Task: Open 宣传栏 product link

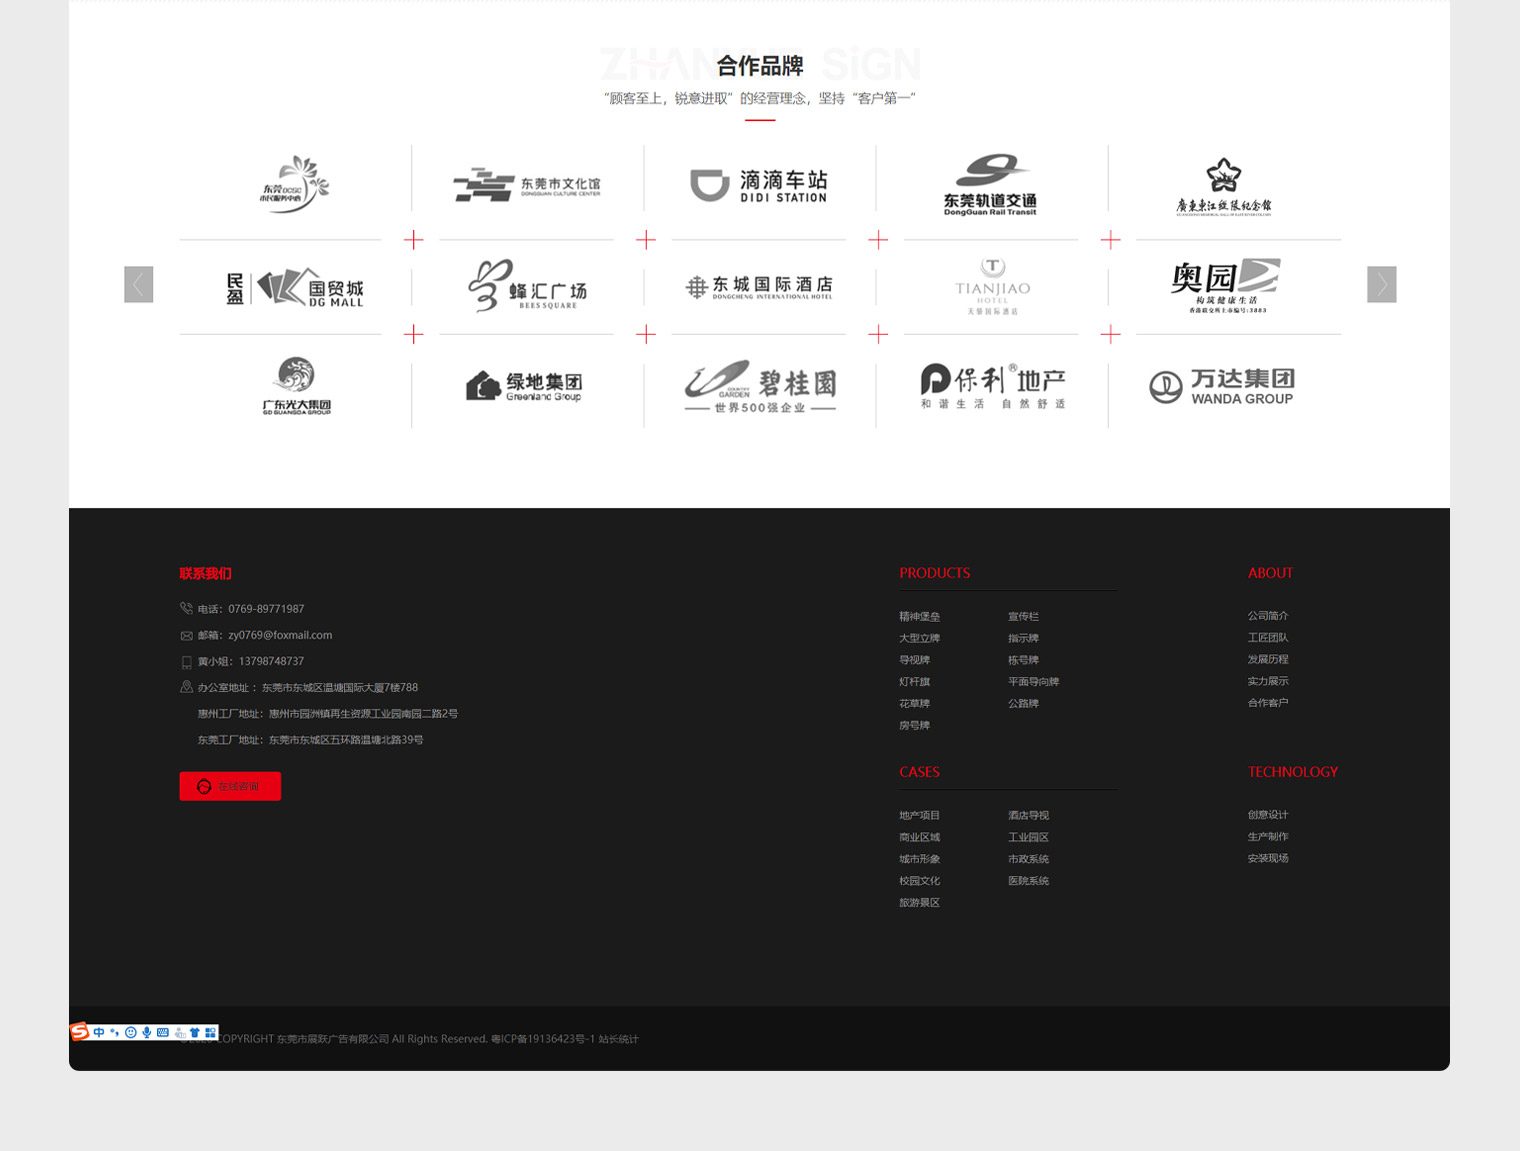Action: pyautogui.click(x=1023, y=617)
